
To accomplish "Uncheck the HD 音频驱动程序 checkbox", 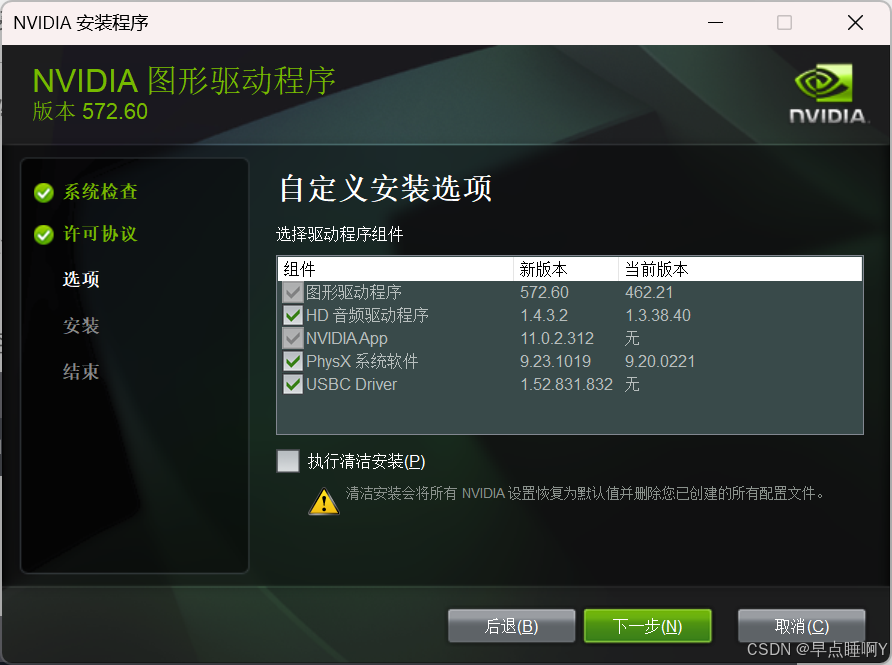I will pos(292,315).
